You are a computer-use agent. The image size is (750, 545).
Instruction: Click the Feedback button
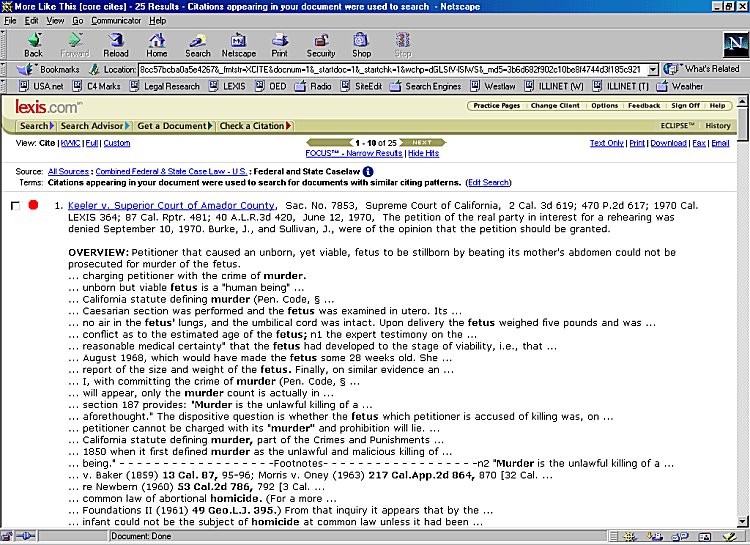[644, 105]
